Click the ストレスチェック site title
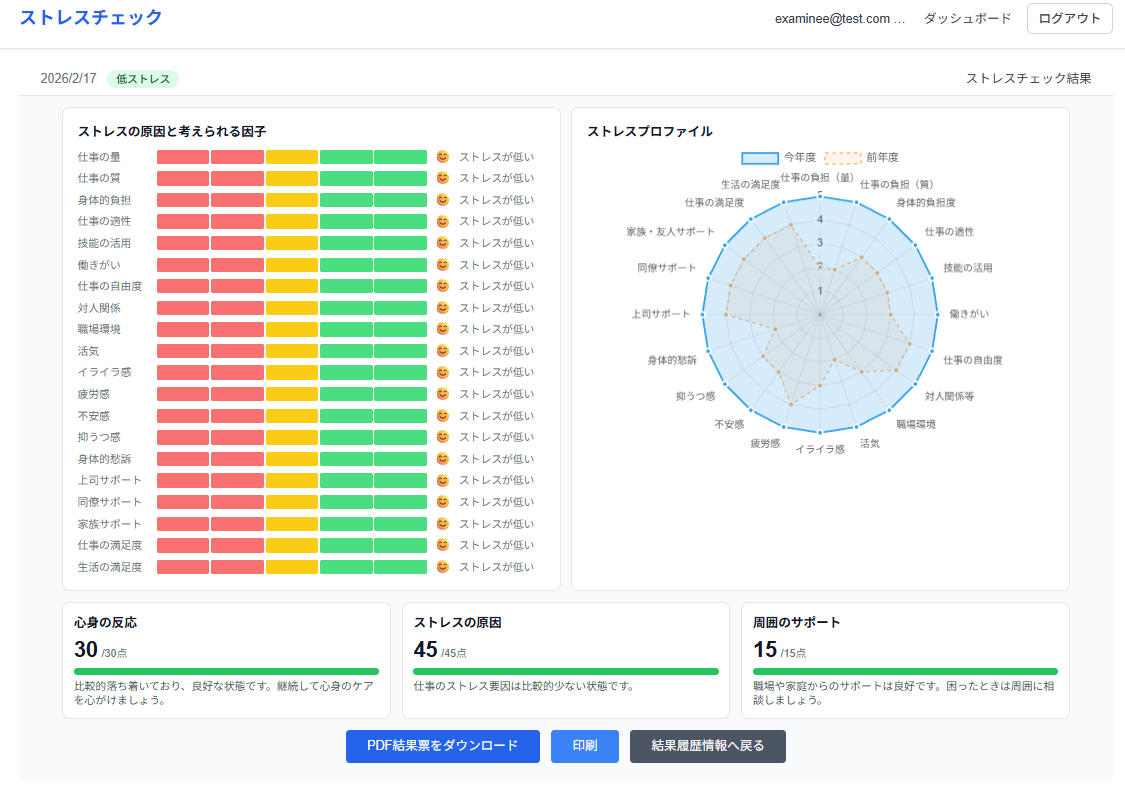The width and height of the screenshot is (1125, 797). pos(91,18)
